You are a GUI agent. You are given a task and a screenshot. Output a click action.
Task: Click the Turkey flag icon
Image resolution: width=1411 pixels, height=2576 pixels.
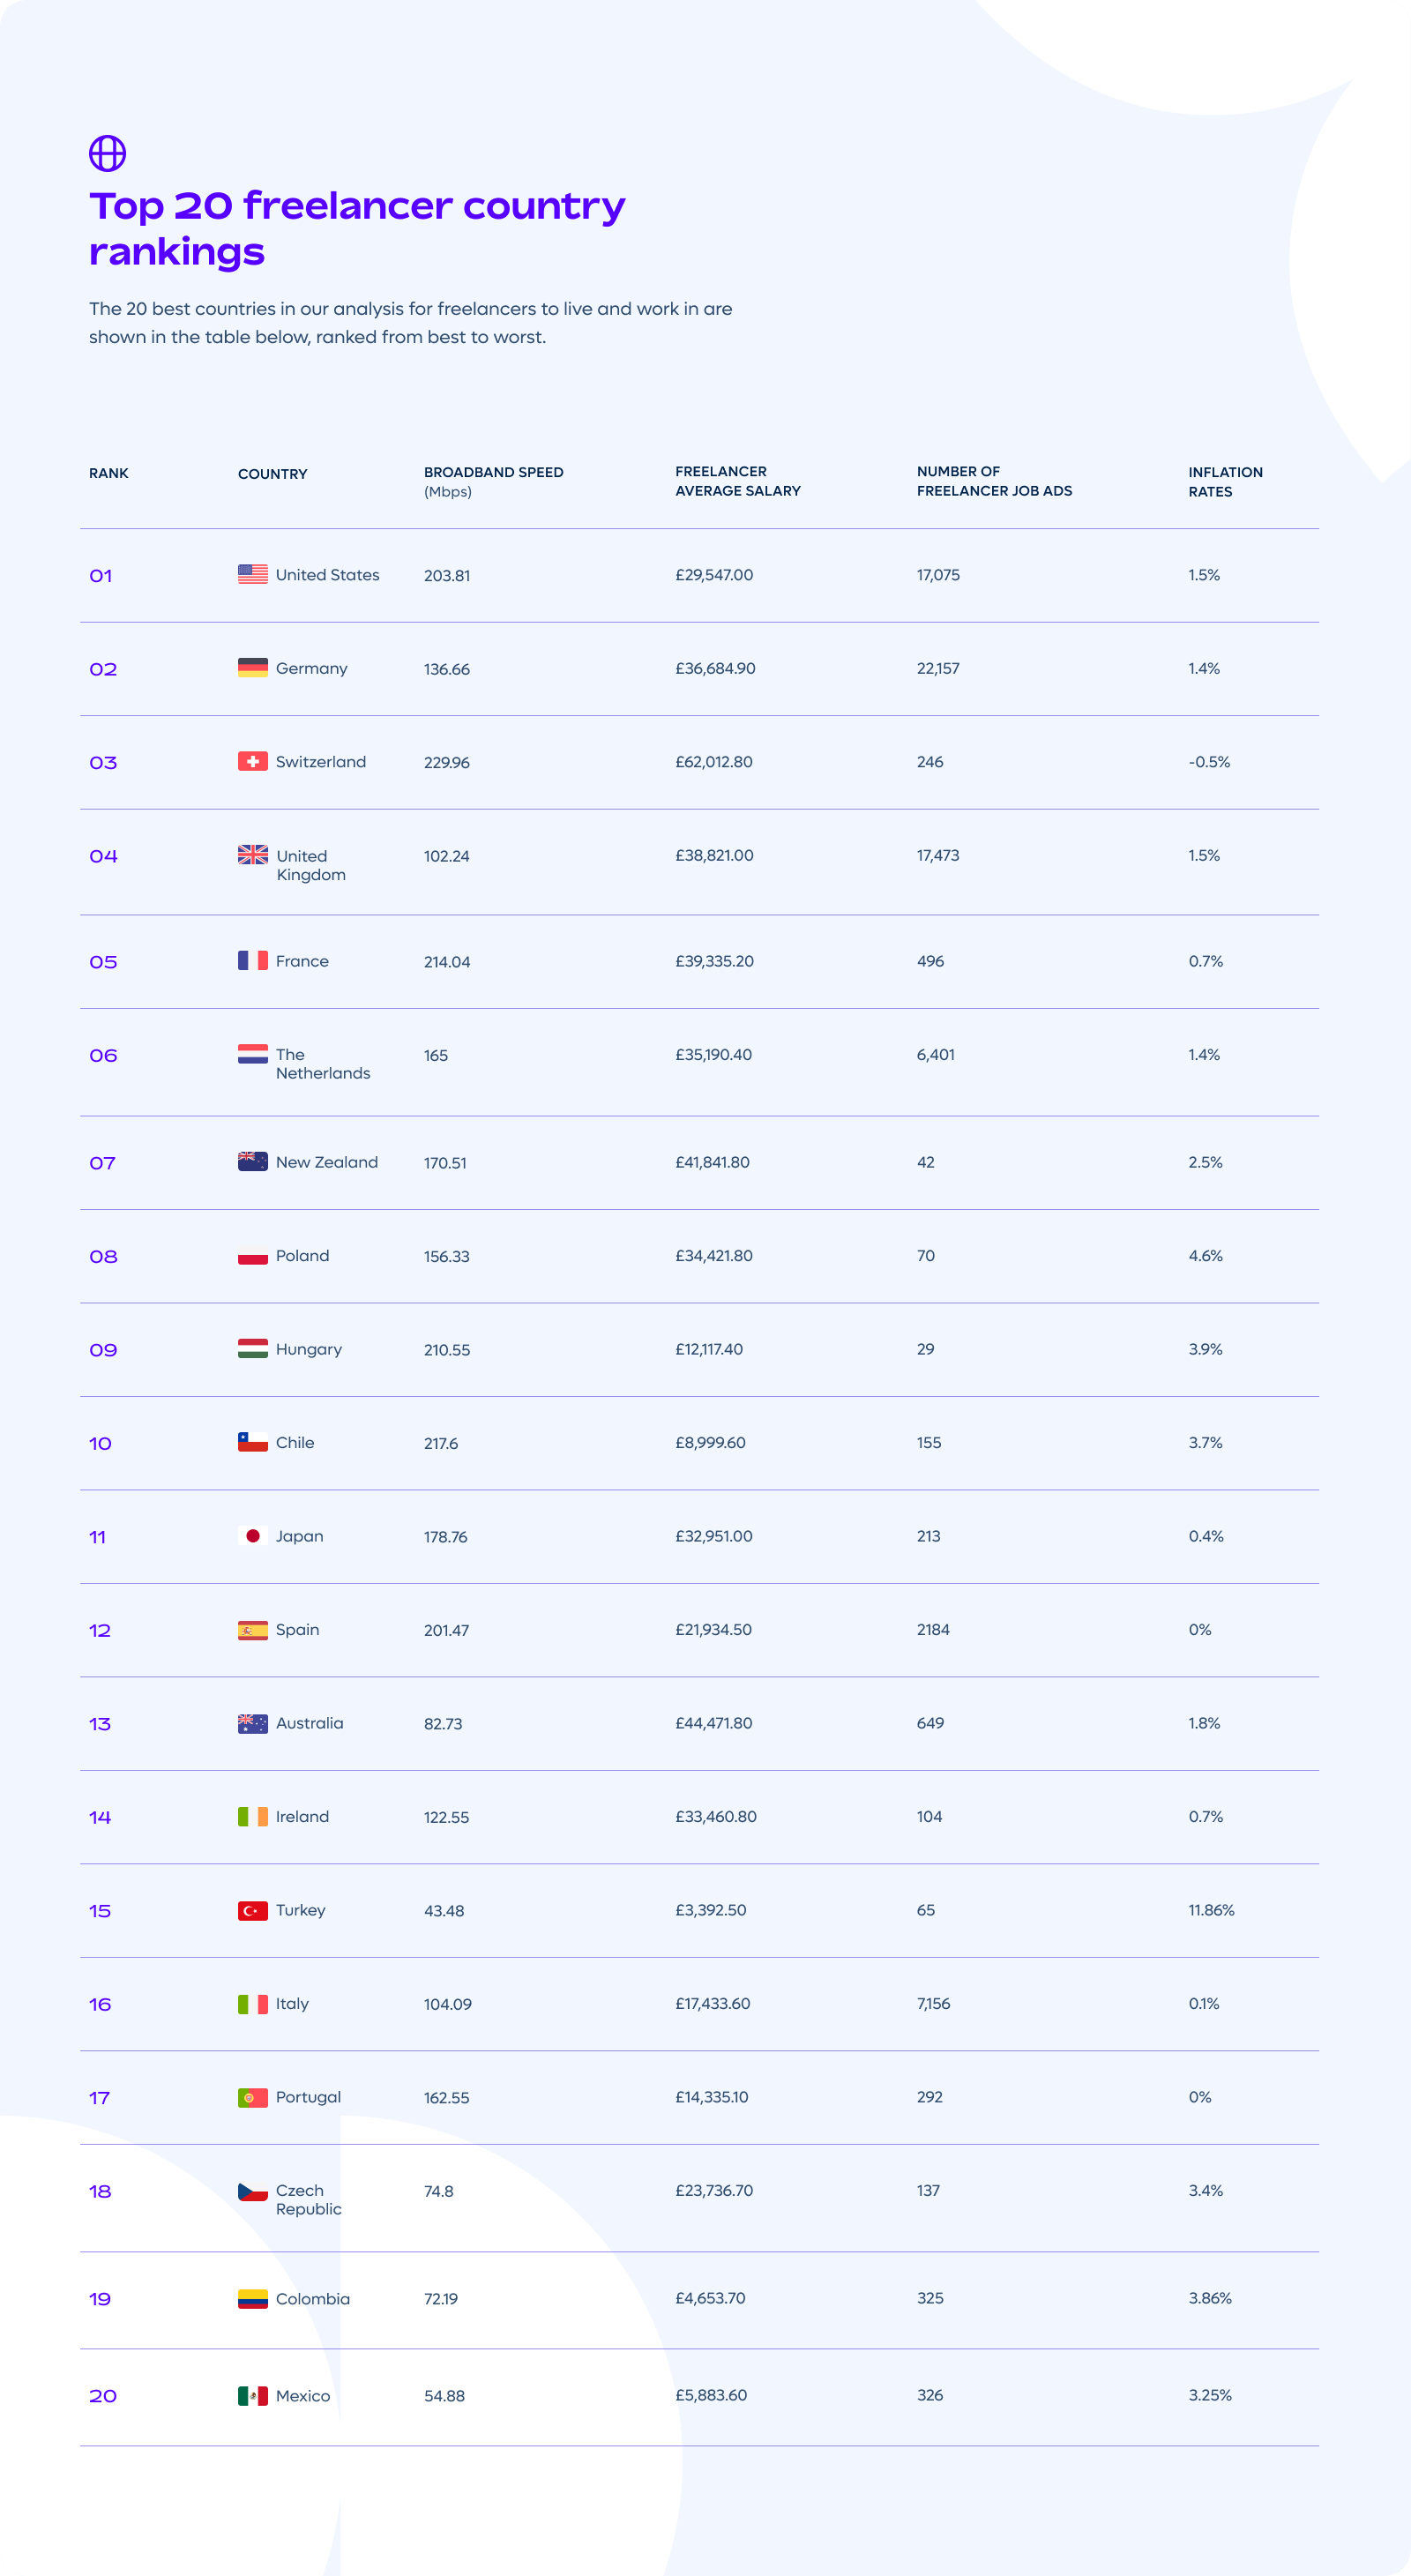tap(252, 1910)
